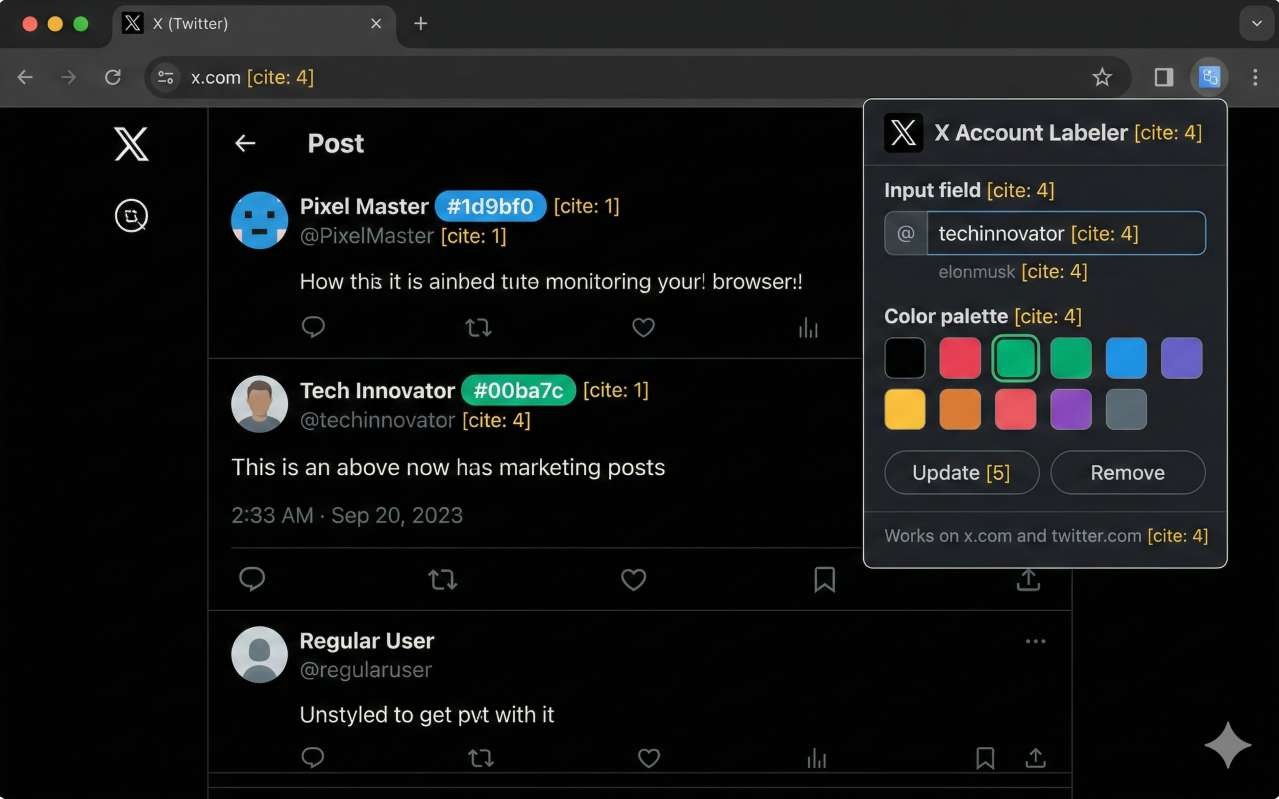Click the Update button in the labeler
This screenshot has width=1279, height=799.
point(961,472)
